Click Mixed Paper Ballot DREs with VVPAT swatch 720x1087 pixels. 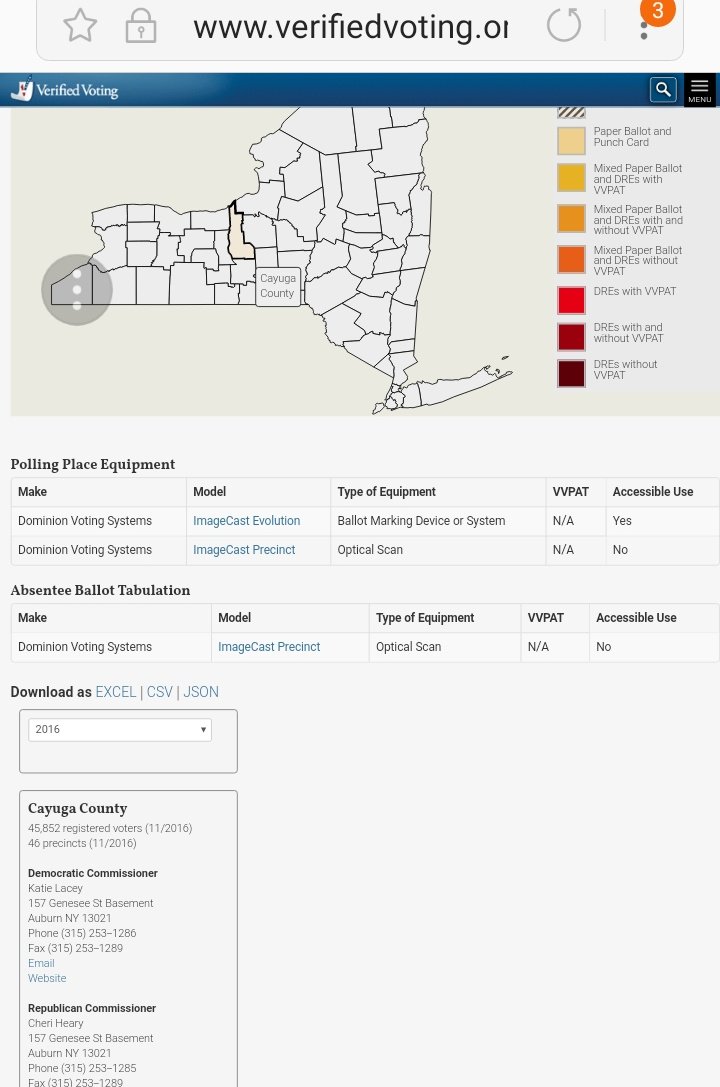click(571, 177)
